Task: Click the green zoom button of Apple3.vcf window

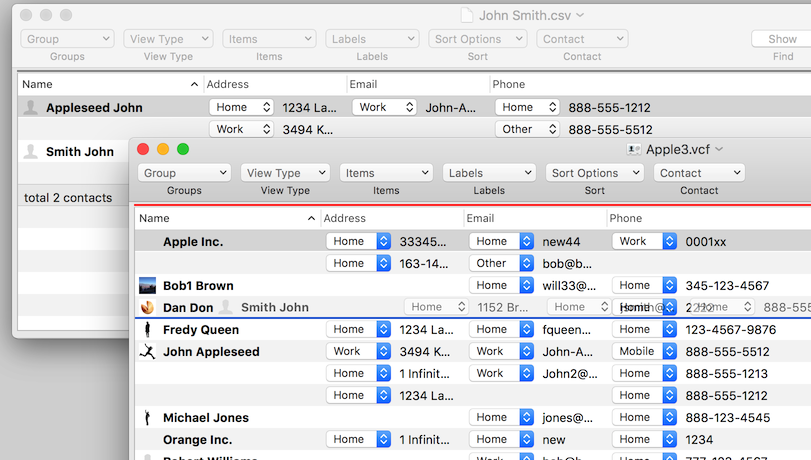Action: coord(183,150)
